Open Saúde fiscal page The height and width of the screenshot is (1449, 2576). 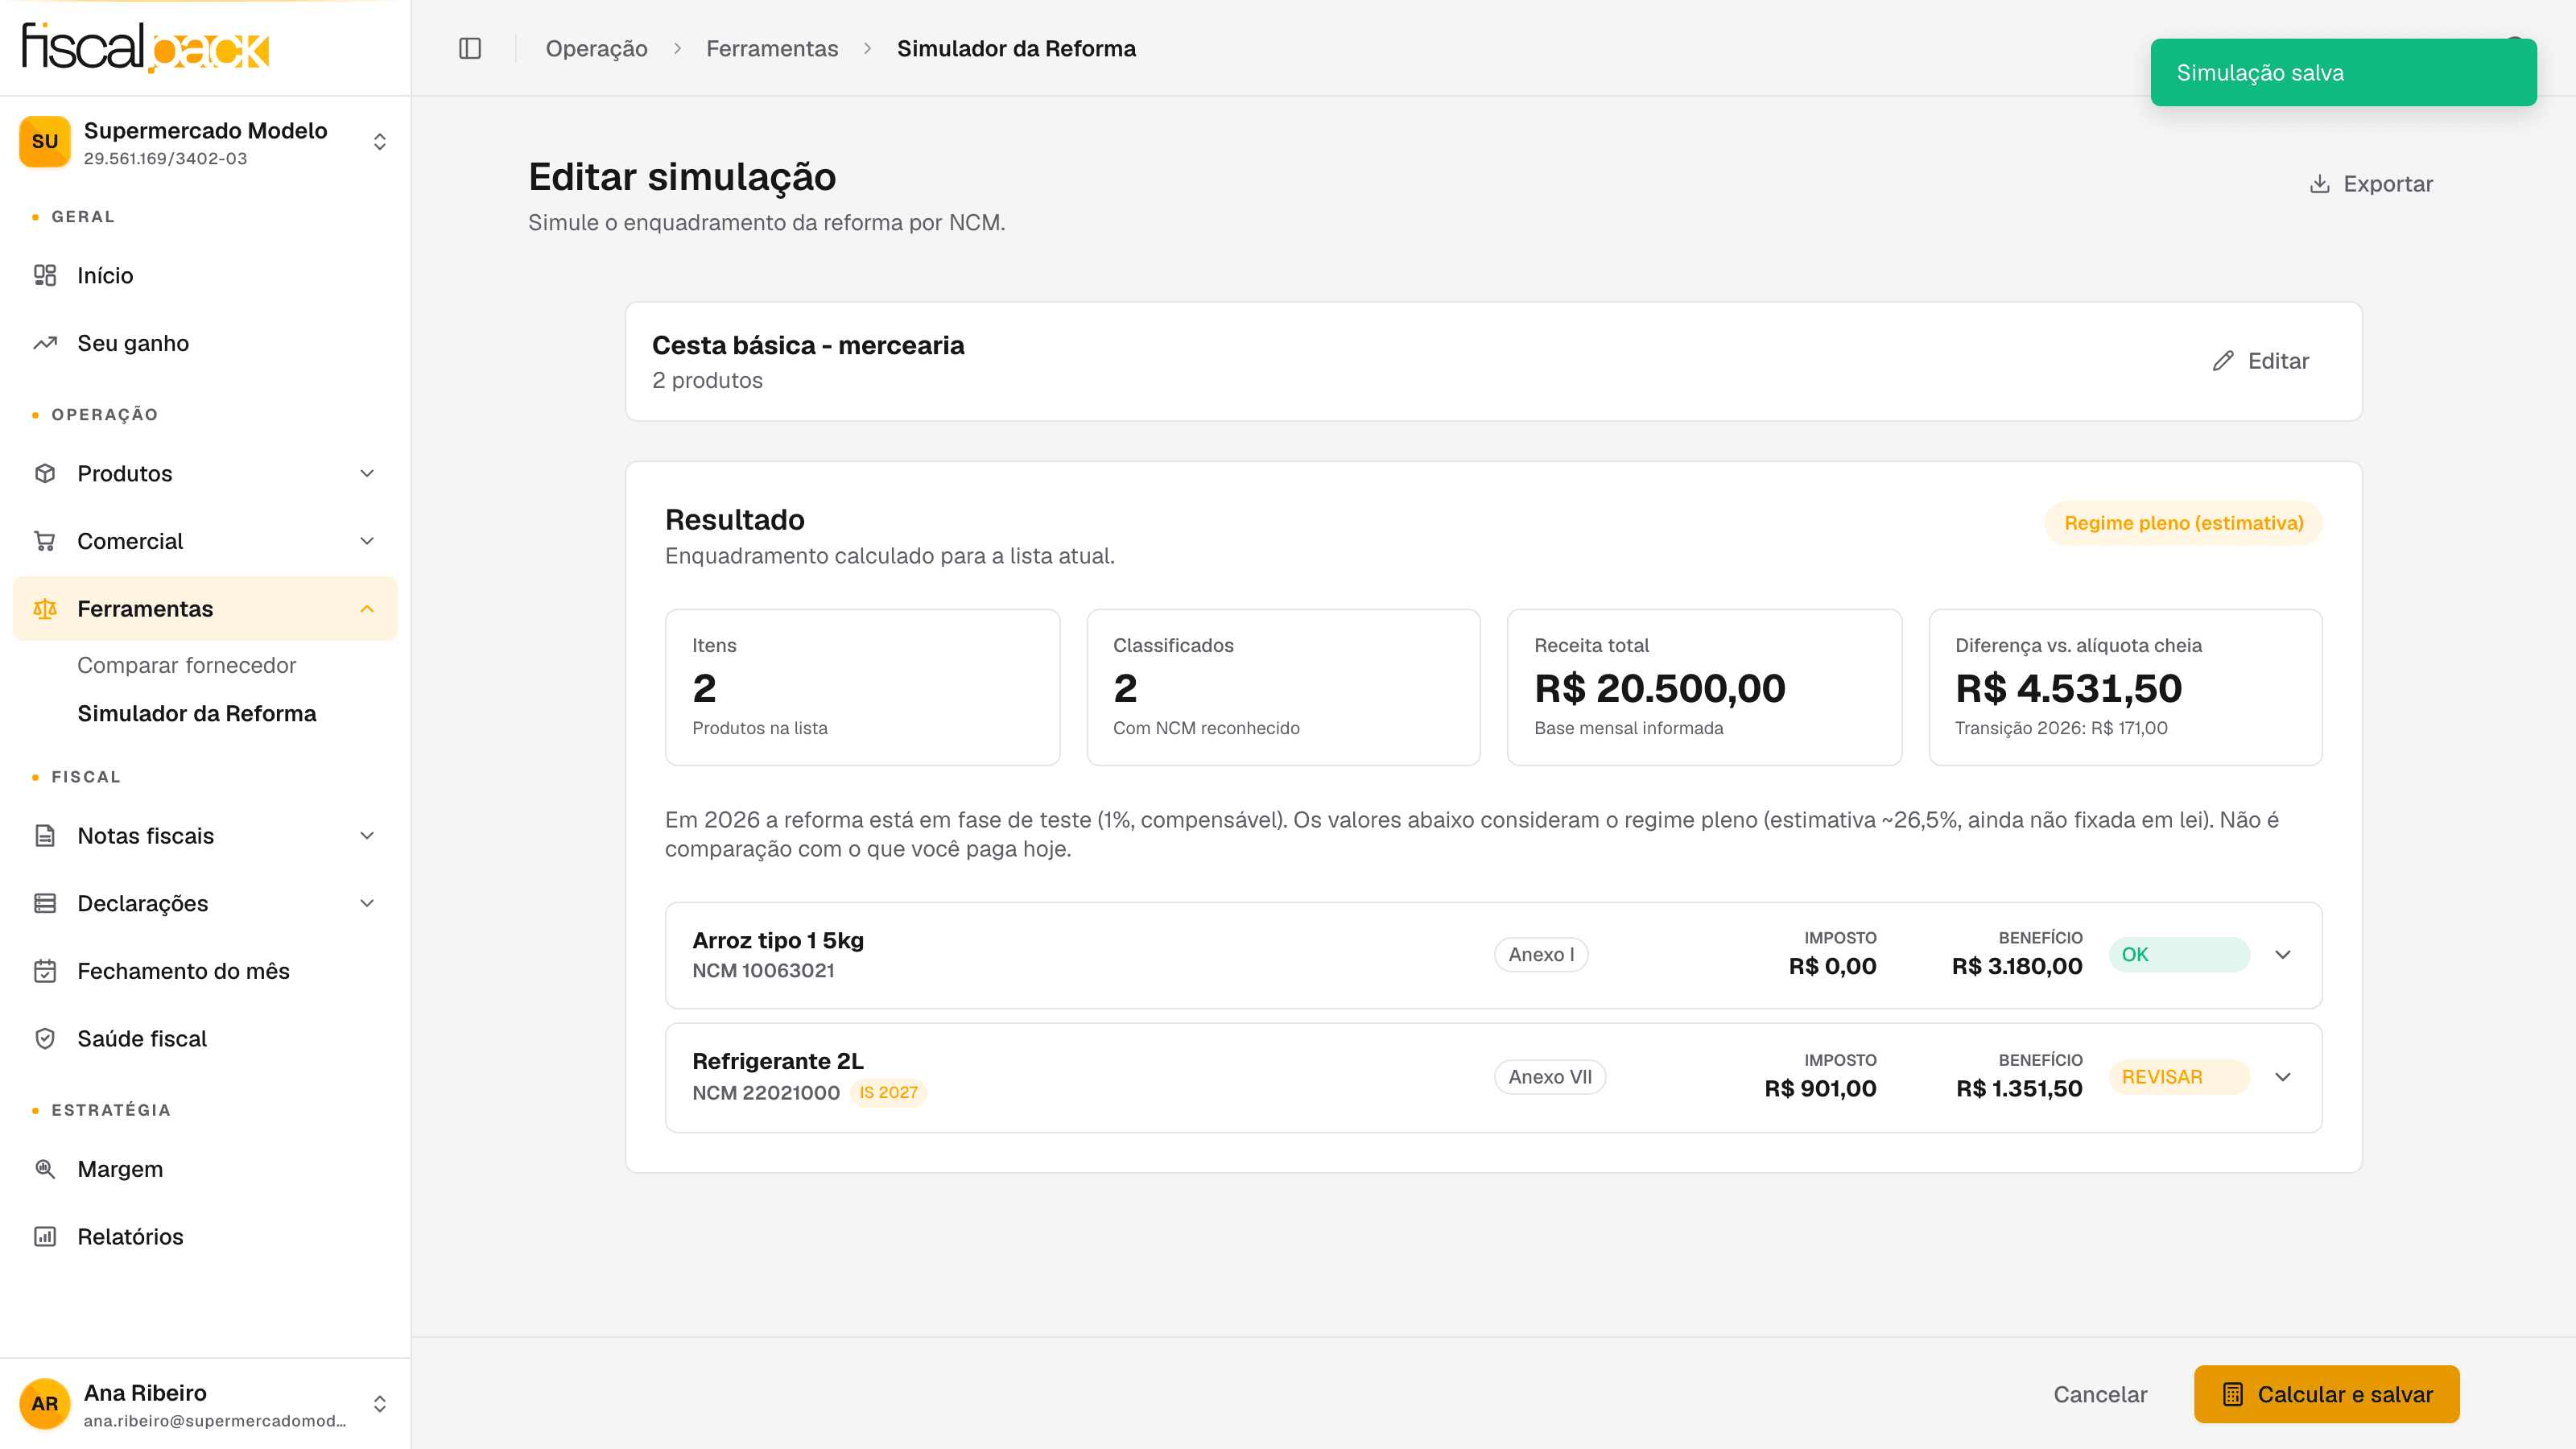pos(205,1038)
